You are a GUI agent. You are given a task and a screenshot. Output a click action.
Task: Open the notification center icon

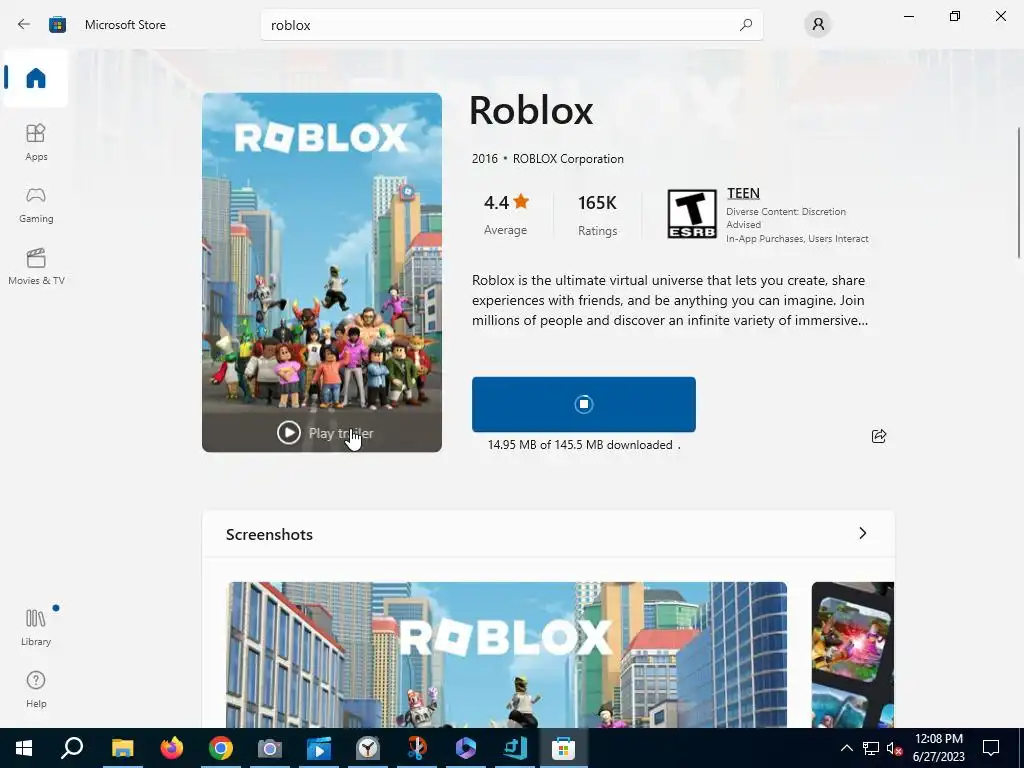pos(991,748)
